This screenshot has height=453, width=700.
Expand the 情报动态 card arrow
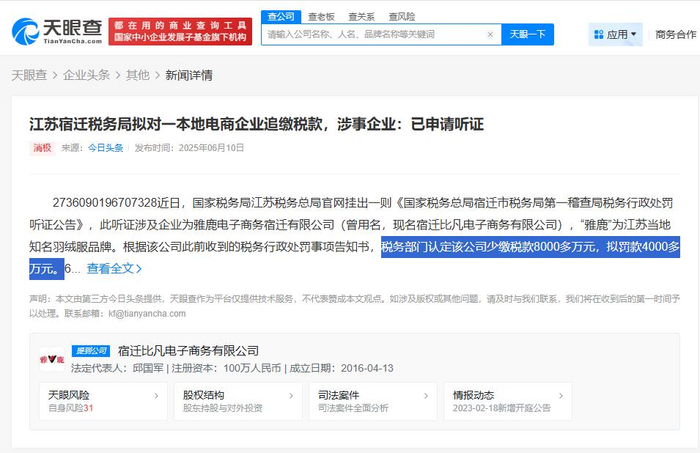point(561,395)
